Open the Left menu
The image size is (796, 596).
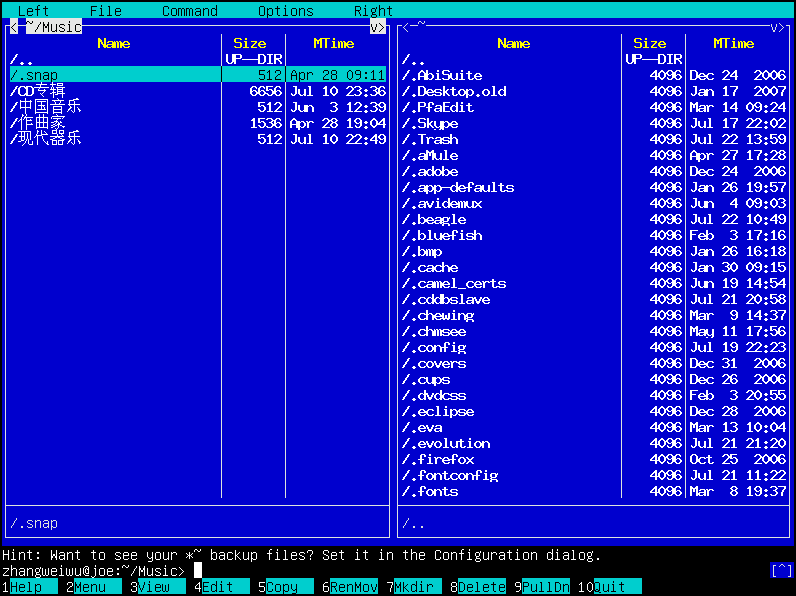click(33, 11)
